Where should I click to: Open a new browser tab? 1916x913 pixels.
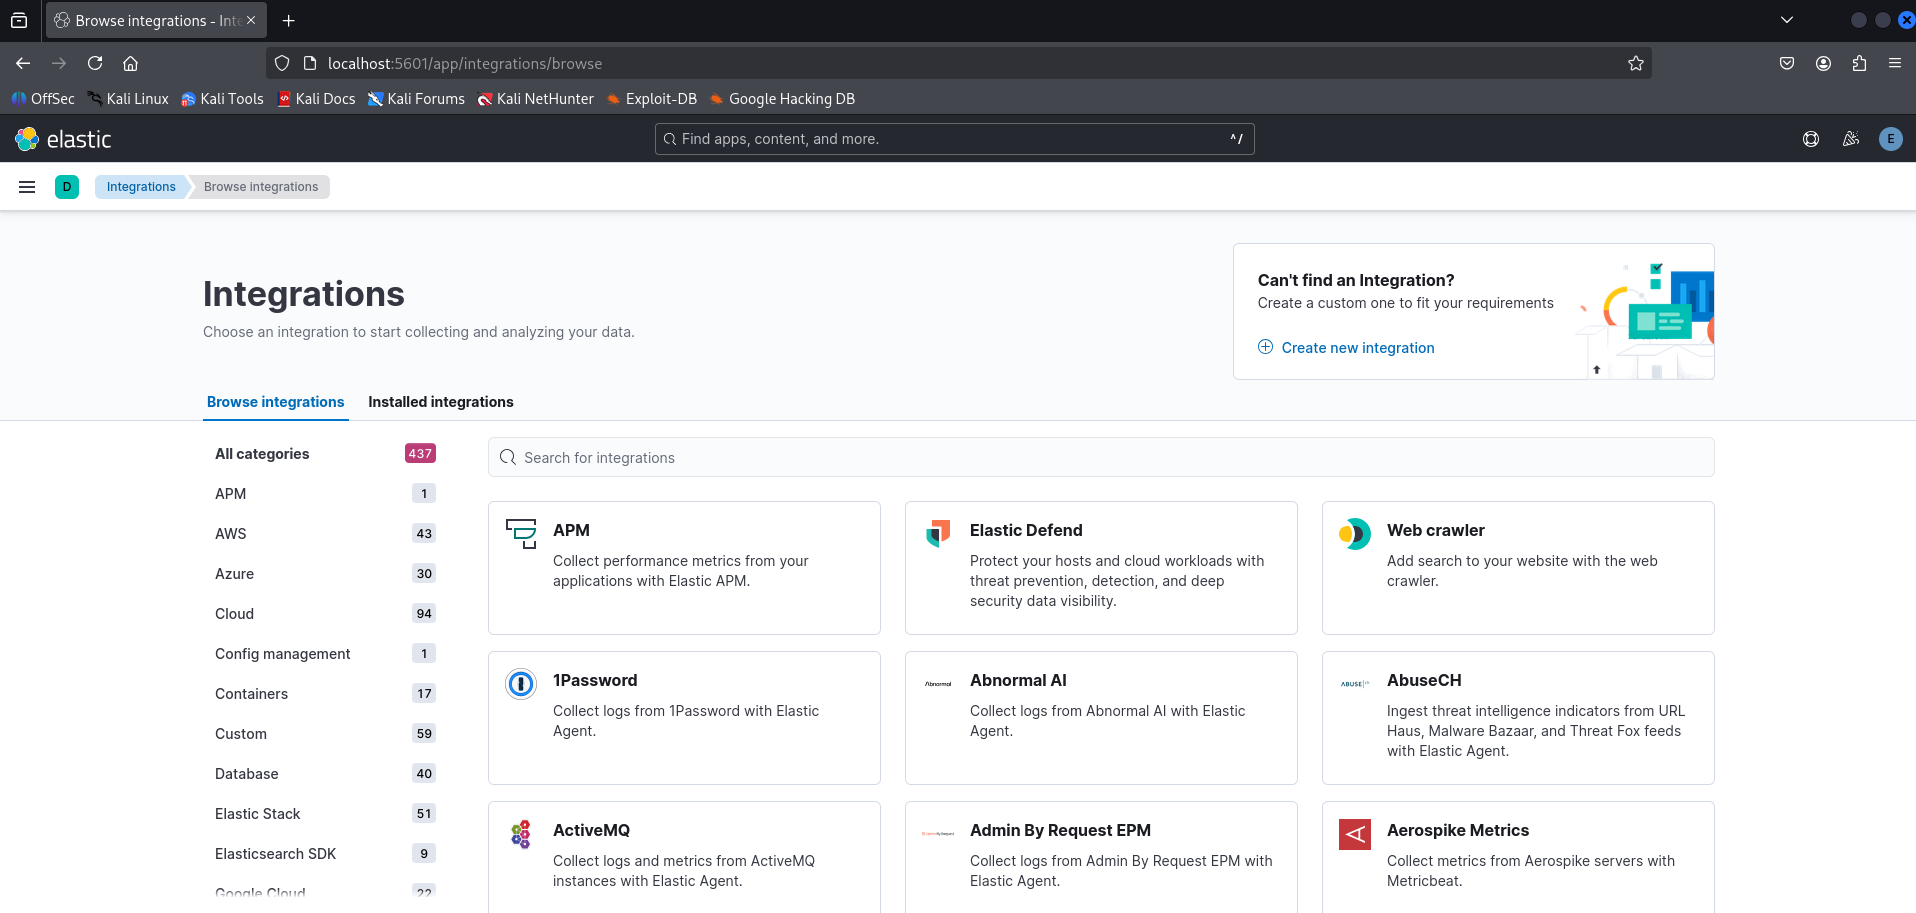[288, 20]
